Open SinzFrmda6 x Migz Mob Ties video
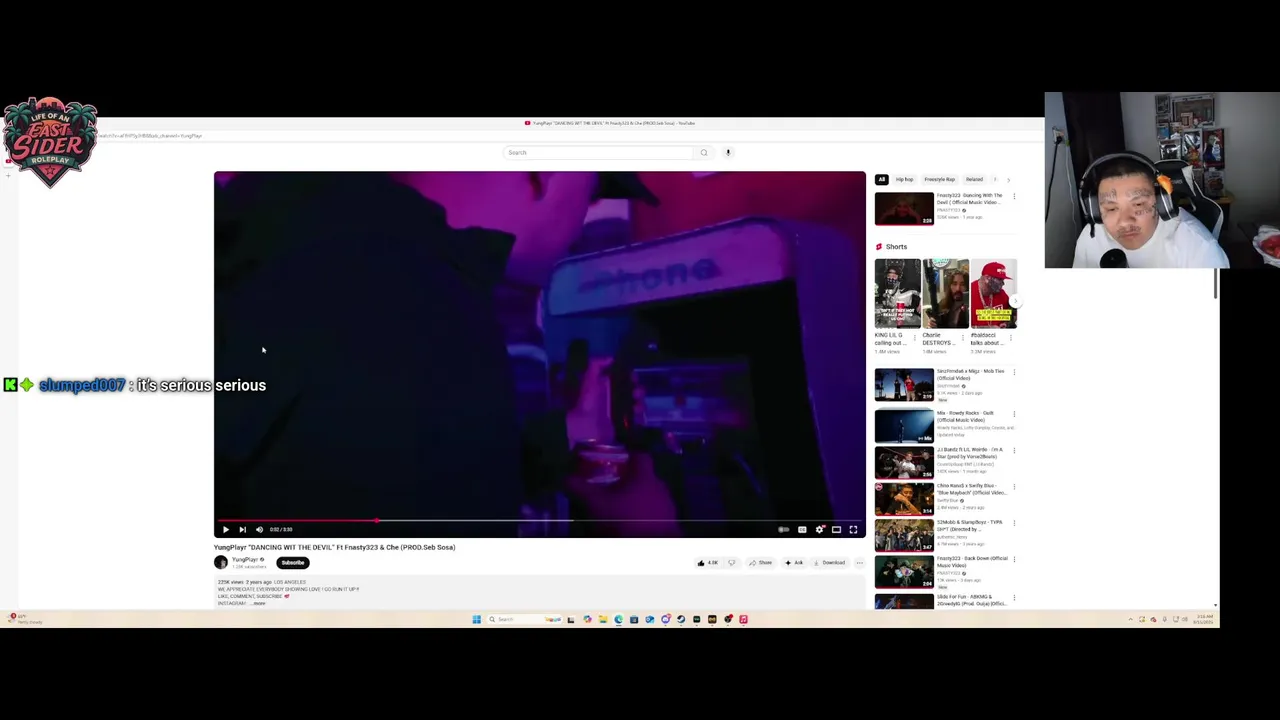 click(904, 385)
